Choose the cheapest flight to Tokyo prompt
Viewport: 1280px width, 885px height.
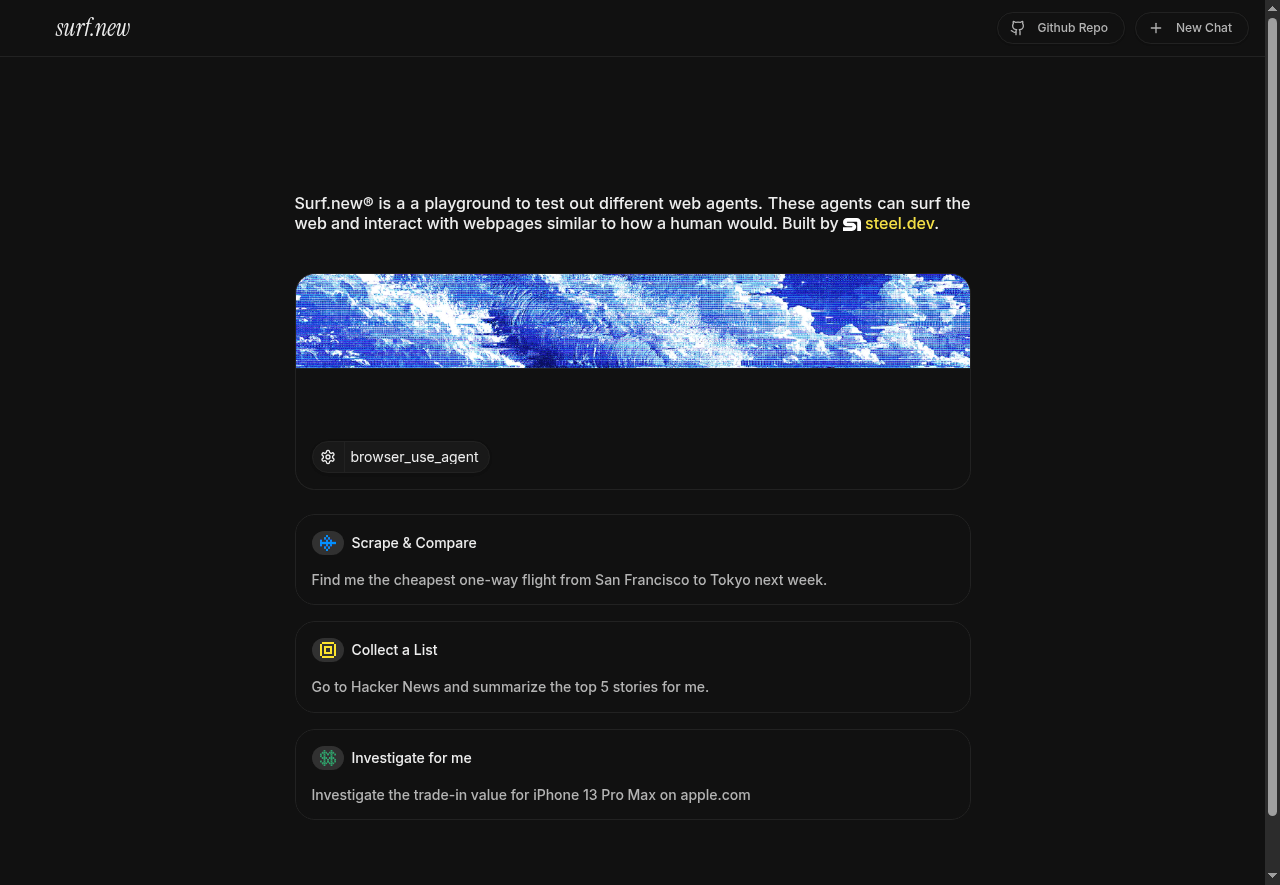tap(569, 580)
